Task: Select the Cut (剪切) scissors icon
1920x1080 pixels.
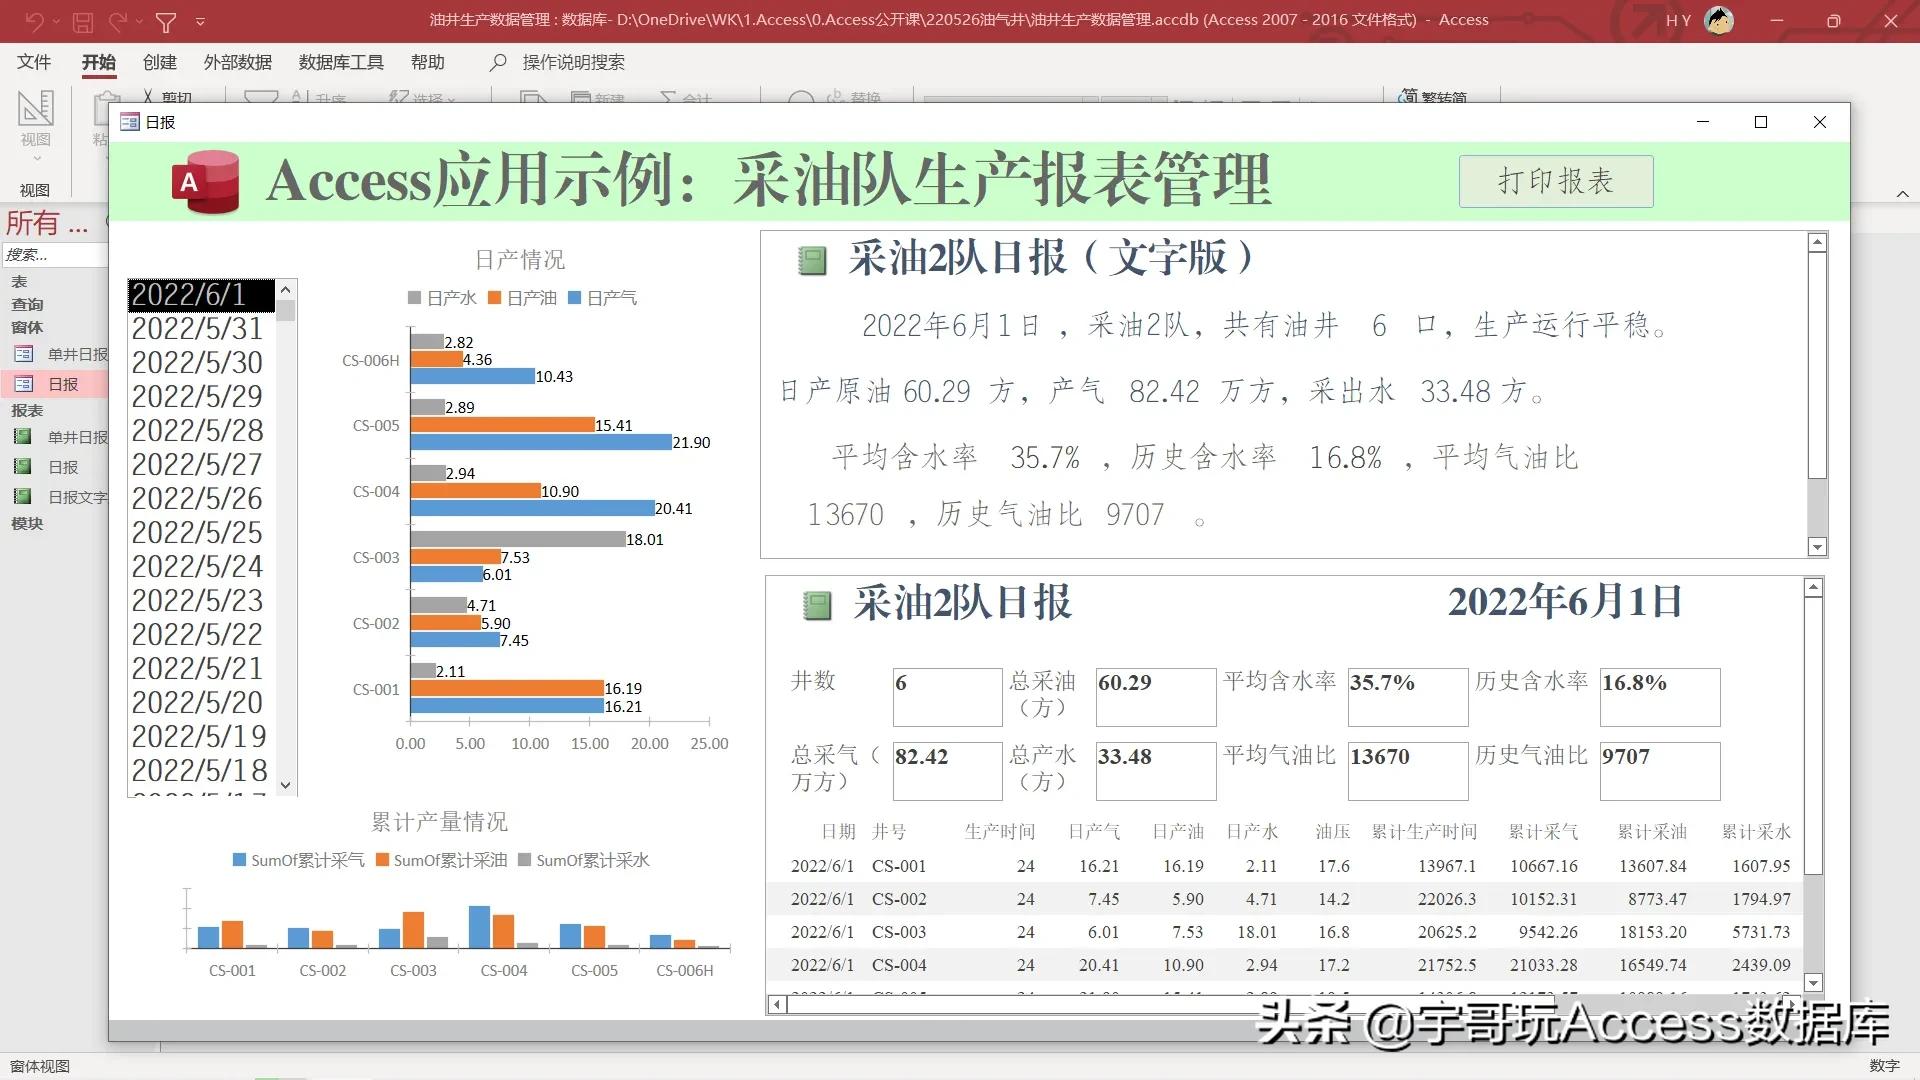Action: tap(148, 96)
